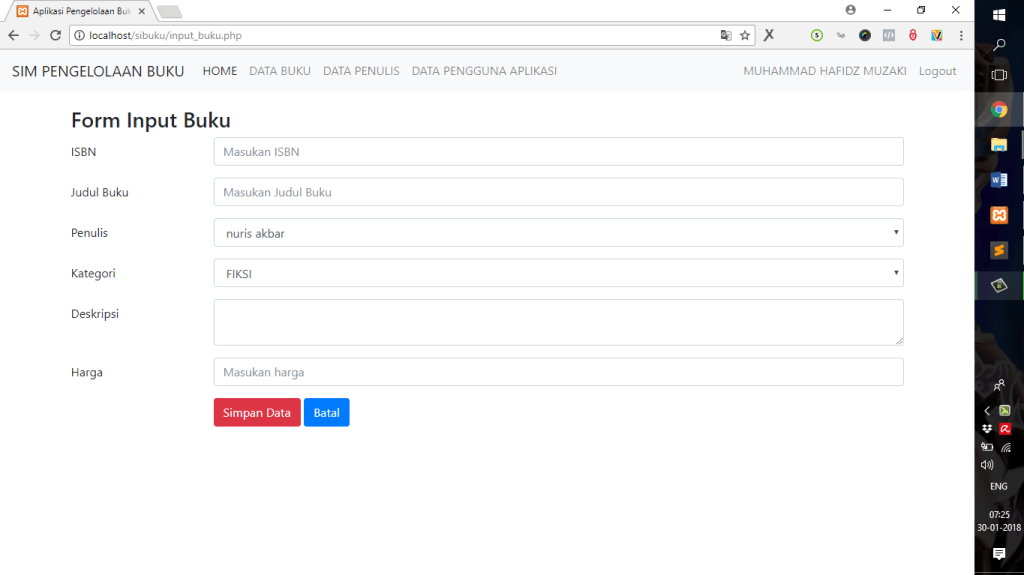The width and height of the screenshot is (1024, 575).
Task: Open the Google Translate icon in address bar
Action: click(x=726, y=35)
